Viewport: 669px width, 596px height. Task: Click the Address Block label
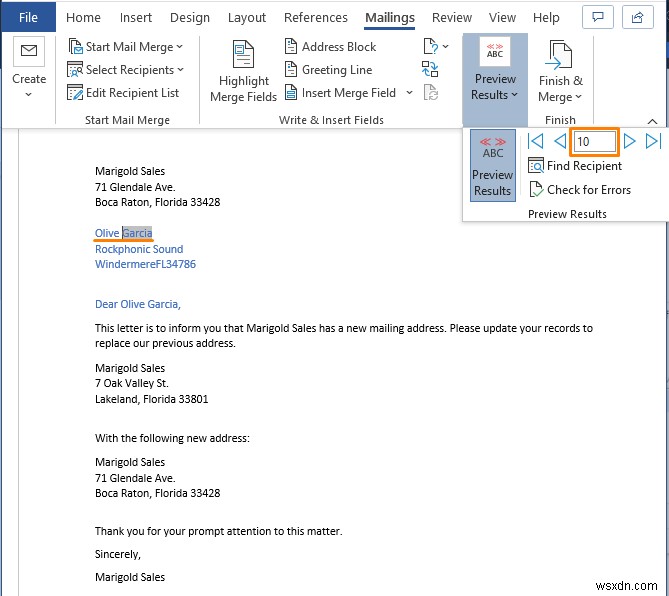tap(339, 46)
